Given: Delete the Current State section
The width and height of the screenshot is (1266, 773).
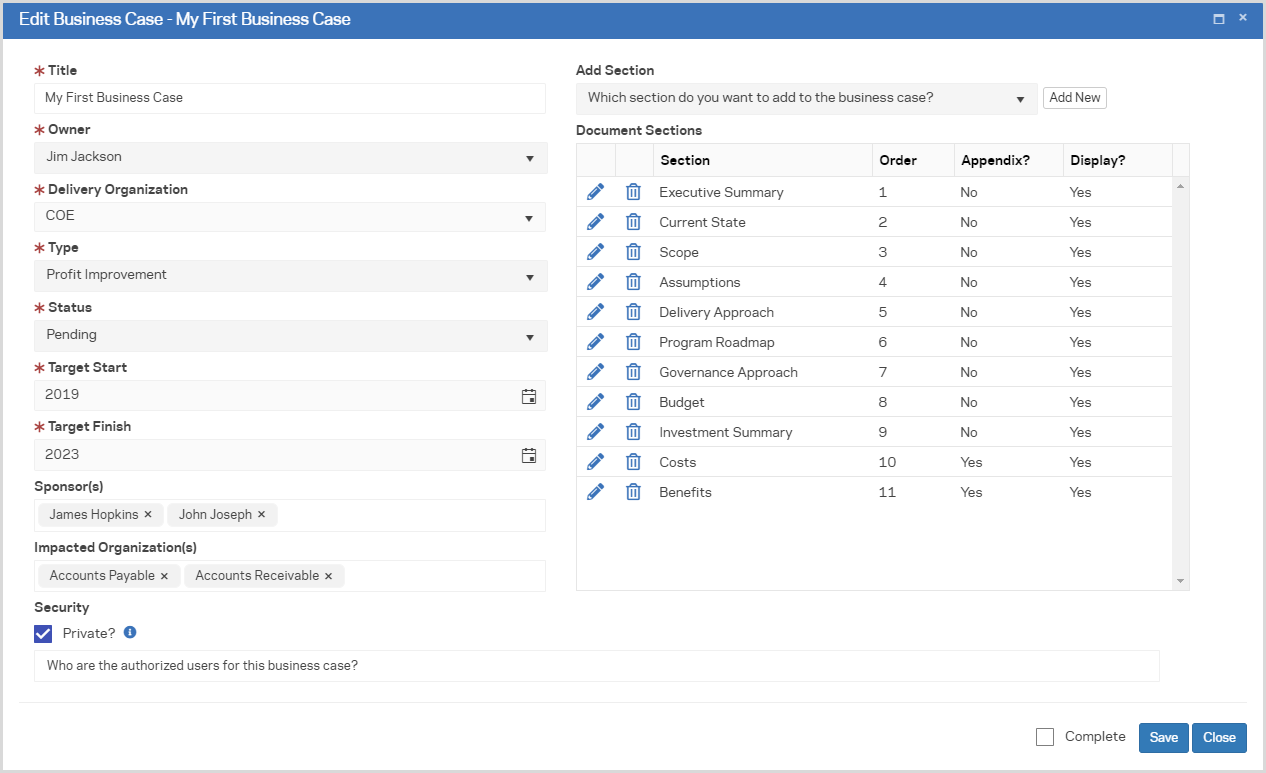Looking at the screenshot, I should pyautogui.click(x=633, y=222).
